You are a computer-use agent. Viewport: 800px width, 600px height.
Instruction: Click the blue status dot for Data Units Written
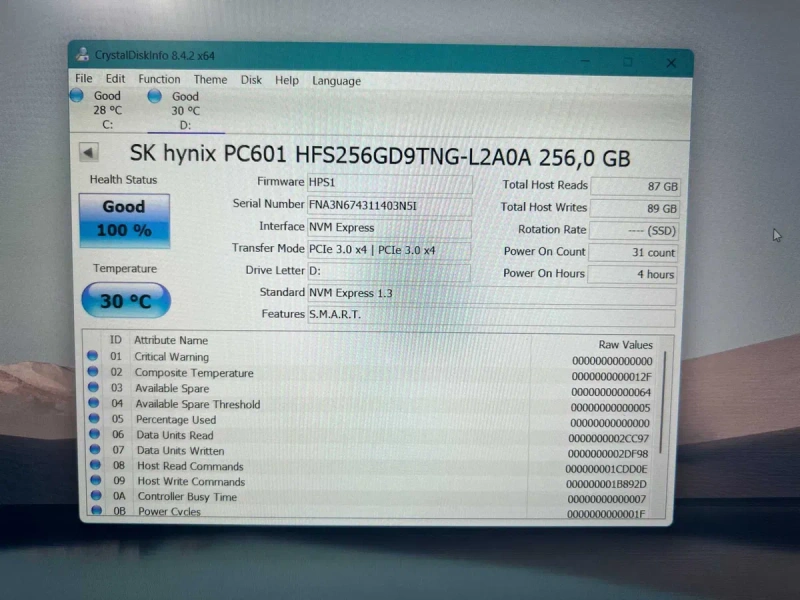click(95, 449)
